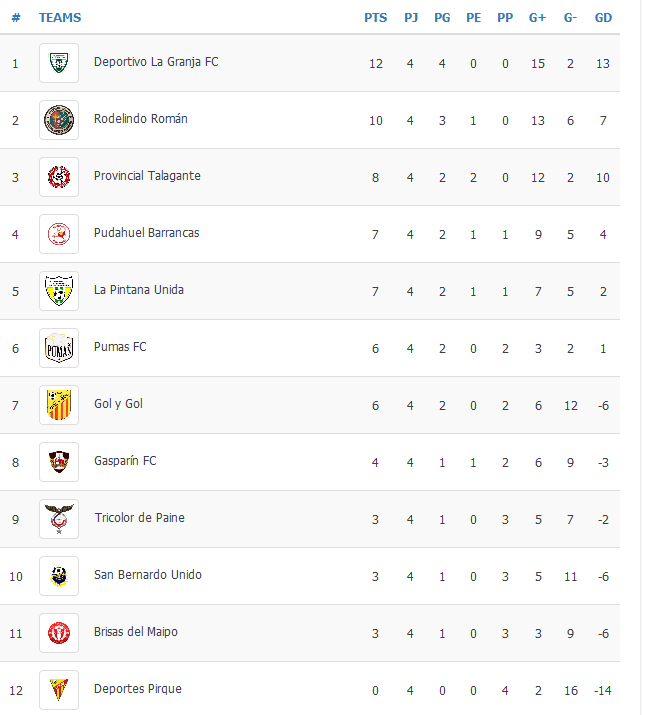This screenshot has height=715, width=645.
Task: Open the La Pintana Unida shield logo
Action: pyautogui.click(x=59, y=291)
